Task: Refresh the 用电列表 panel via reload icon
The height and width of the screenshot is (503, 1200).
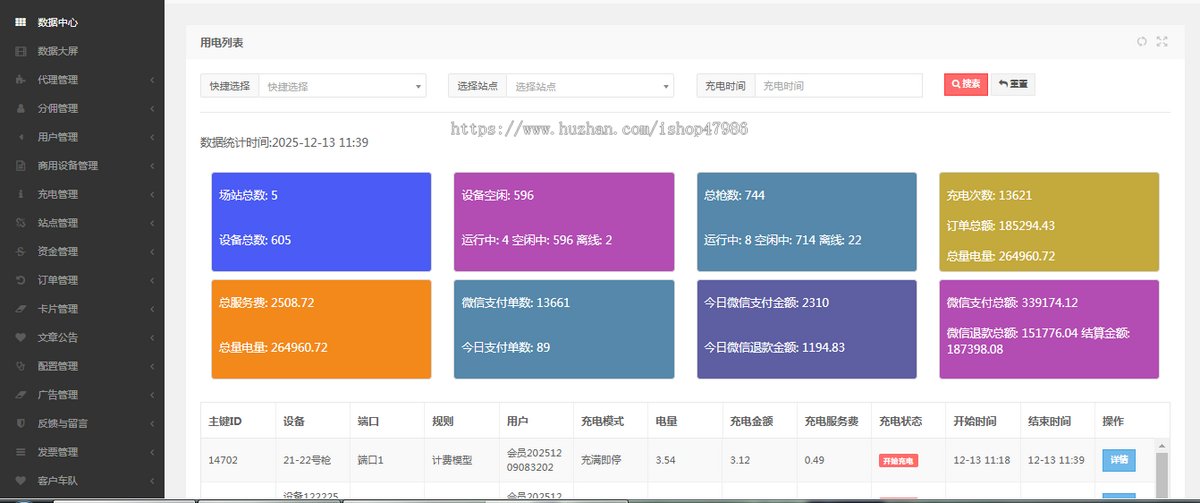Action: point(1142,42)
